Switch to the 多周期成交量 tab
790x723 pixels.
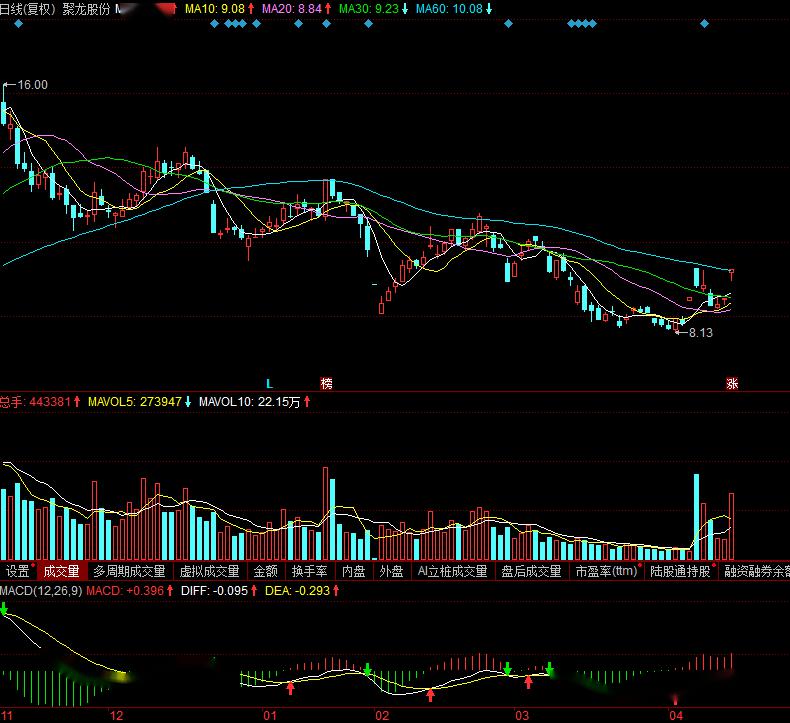(129, 571)
